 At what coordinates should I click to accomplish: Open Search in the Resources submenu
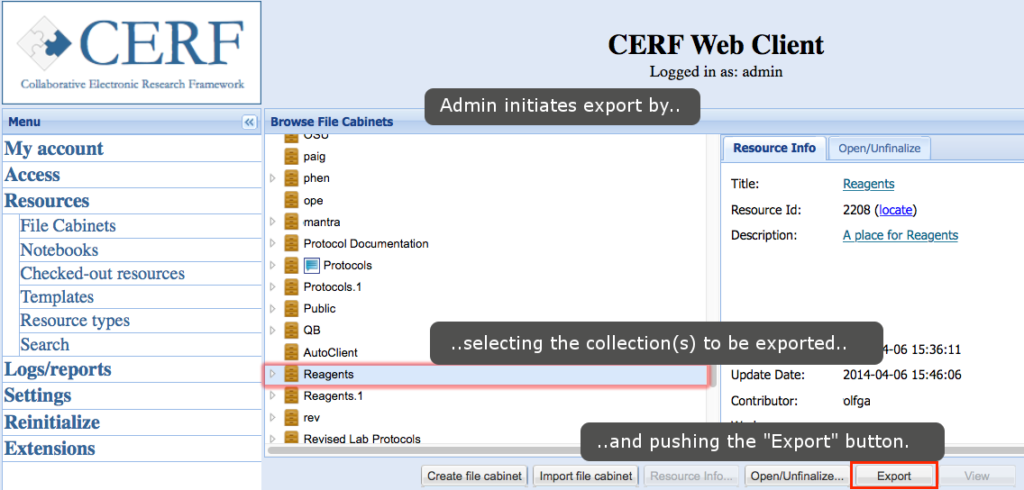coord(44,344)
